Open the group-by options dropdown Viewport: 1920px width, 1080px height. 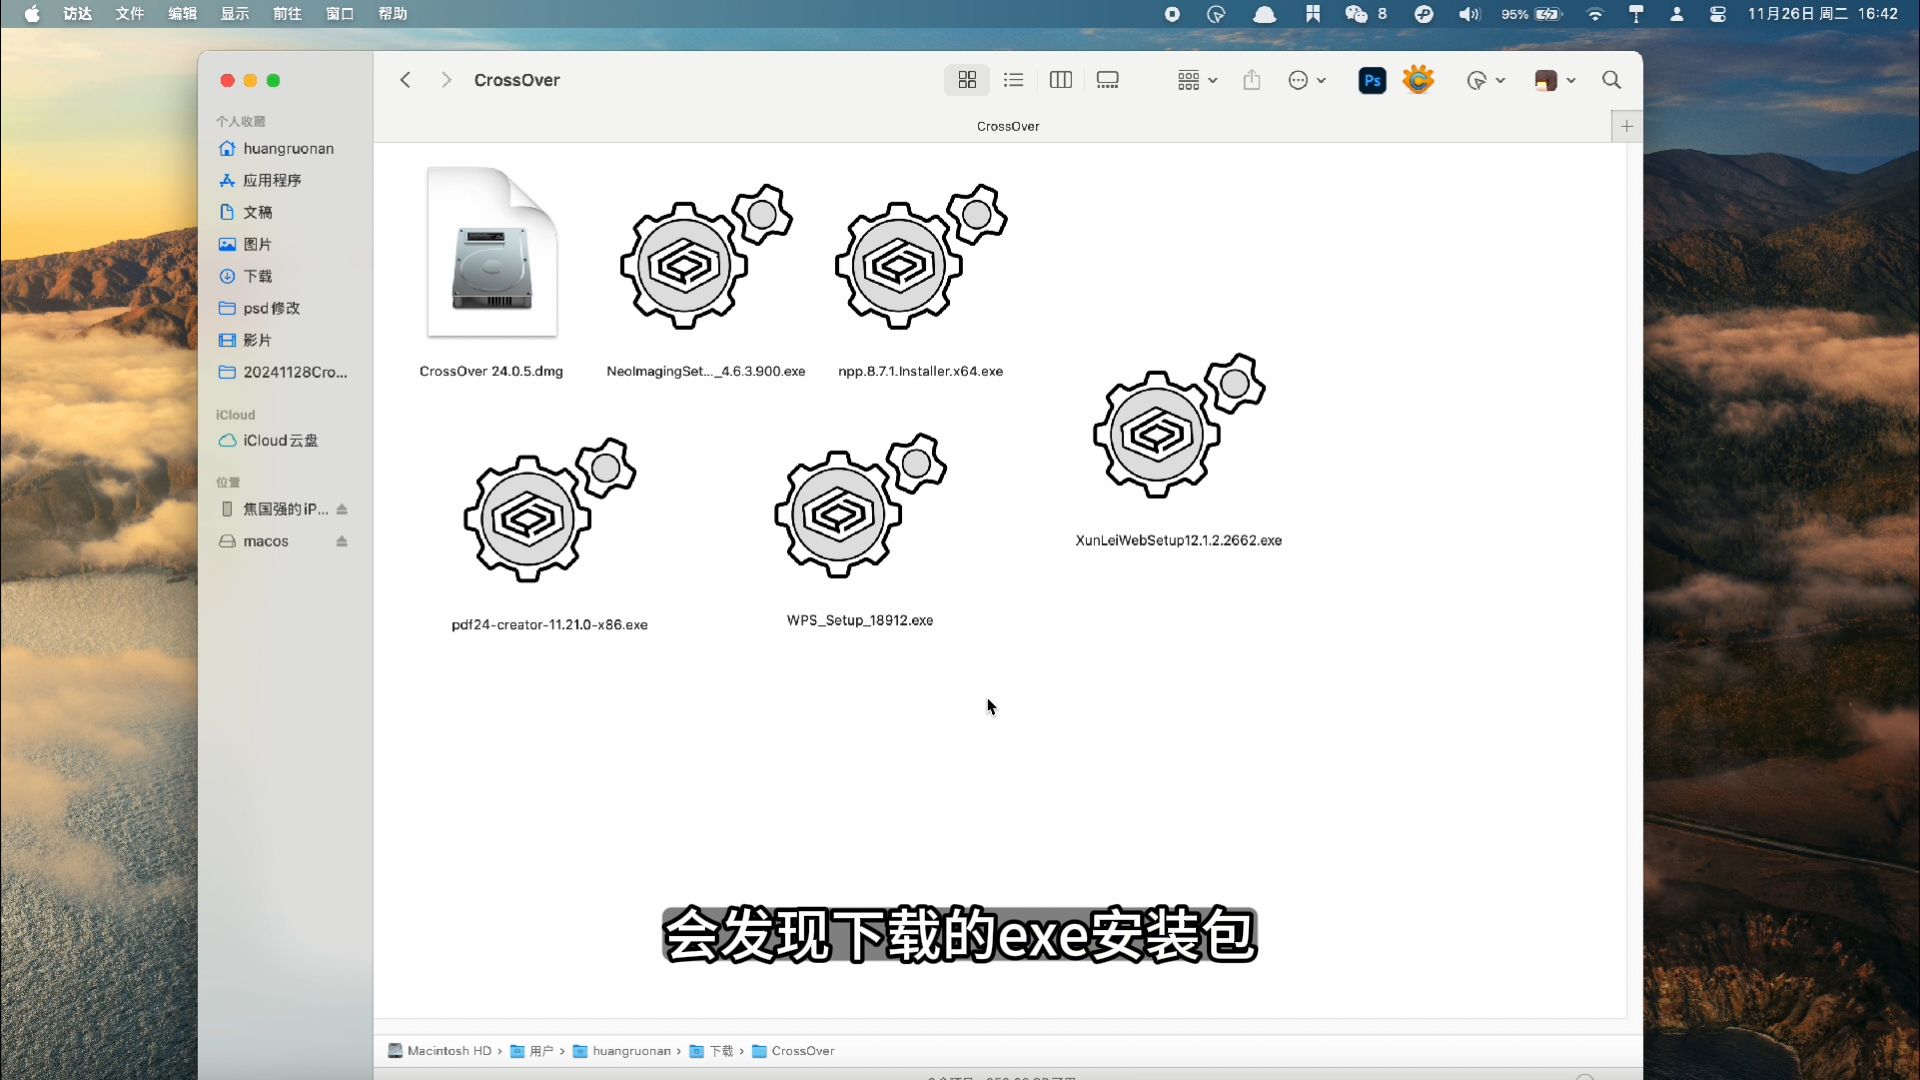(x=1197, y=80)
